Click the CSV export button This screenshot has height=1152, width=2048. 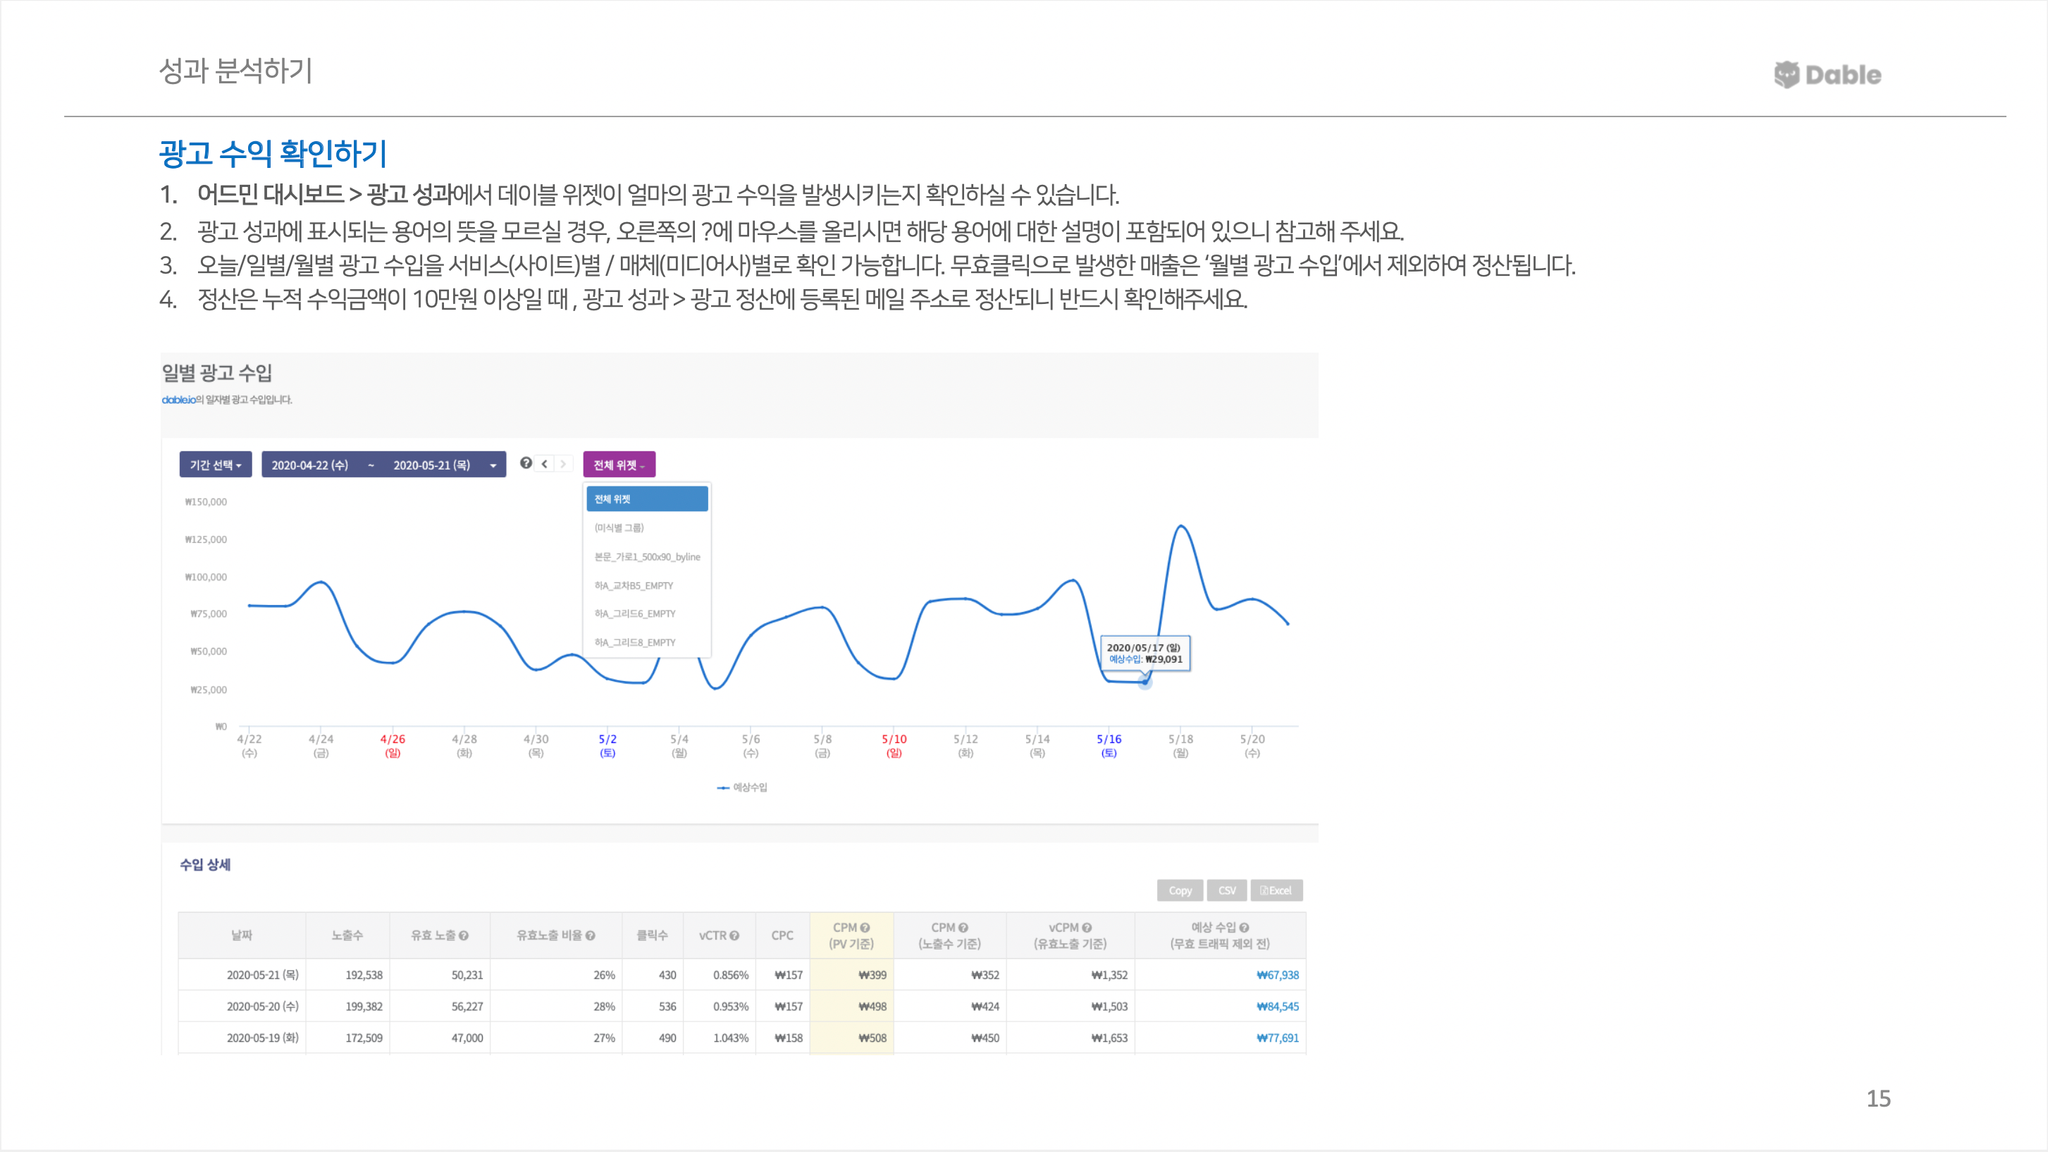(x=1227, y=891)
